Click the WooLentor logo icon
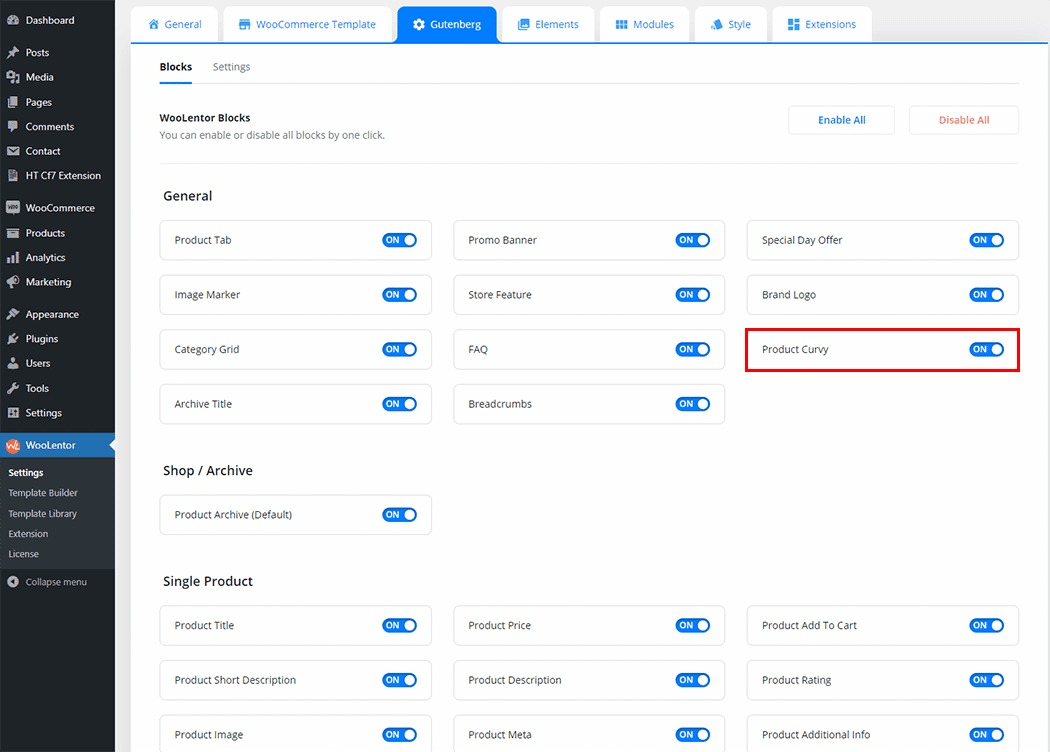 tap(13, 446)
